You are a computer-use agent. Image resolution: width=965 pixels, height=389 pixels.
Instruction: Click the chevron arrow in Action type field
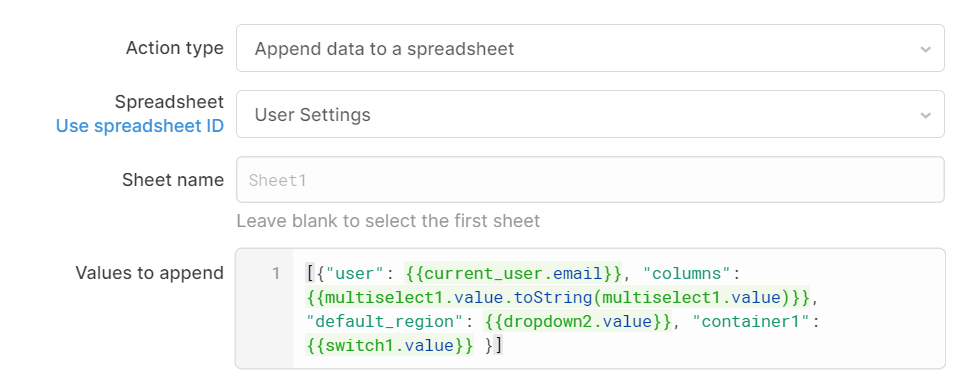point(925,49)
